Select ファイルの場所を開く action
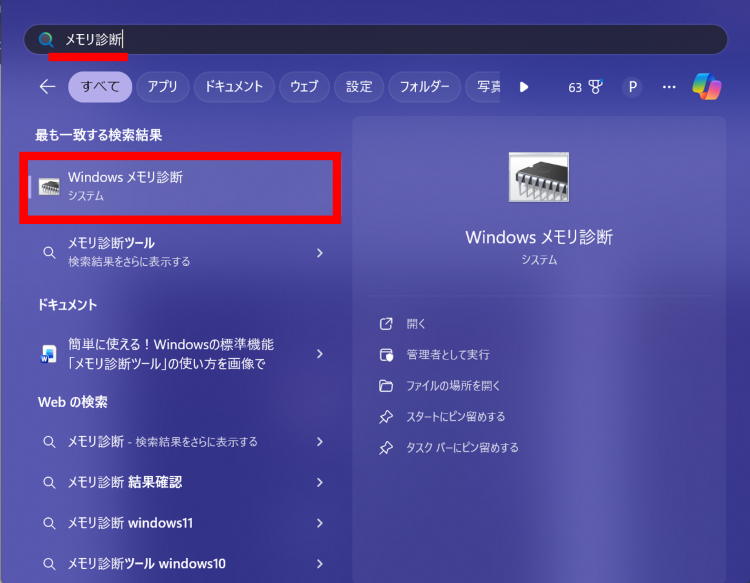The width and height of the screenshot is (750, 583). (x=453, y=385)
